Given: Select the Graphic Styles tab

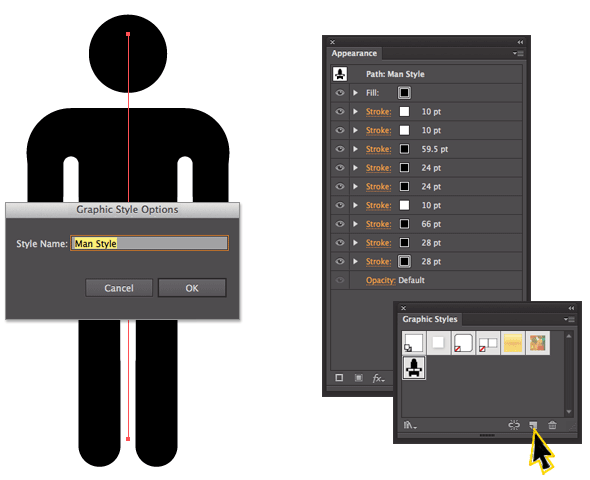Looking at the screenshot, I should pyautogui.click(x=430, y=319).
